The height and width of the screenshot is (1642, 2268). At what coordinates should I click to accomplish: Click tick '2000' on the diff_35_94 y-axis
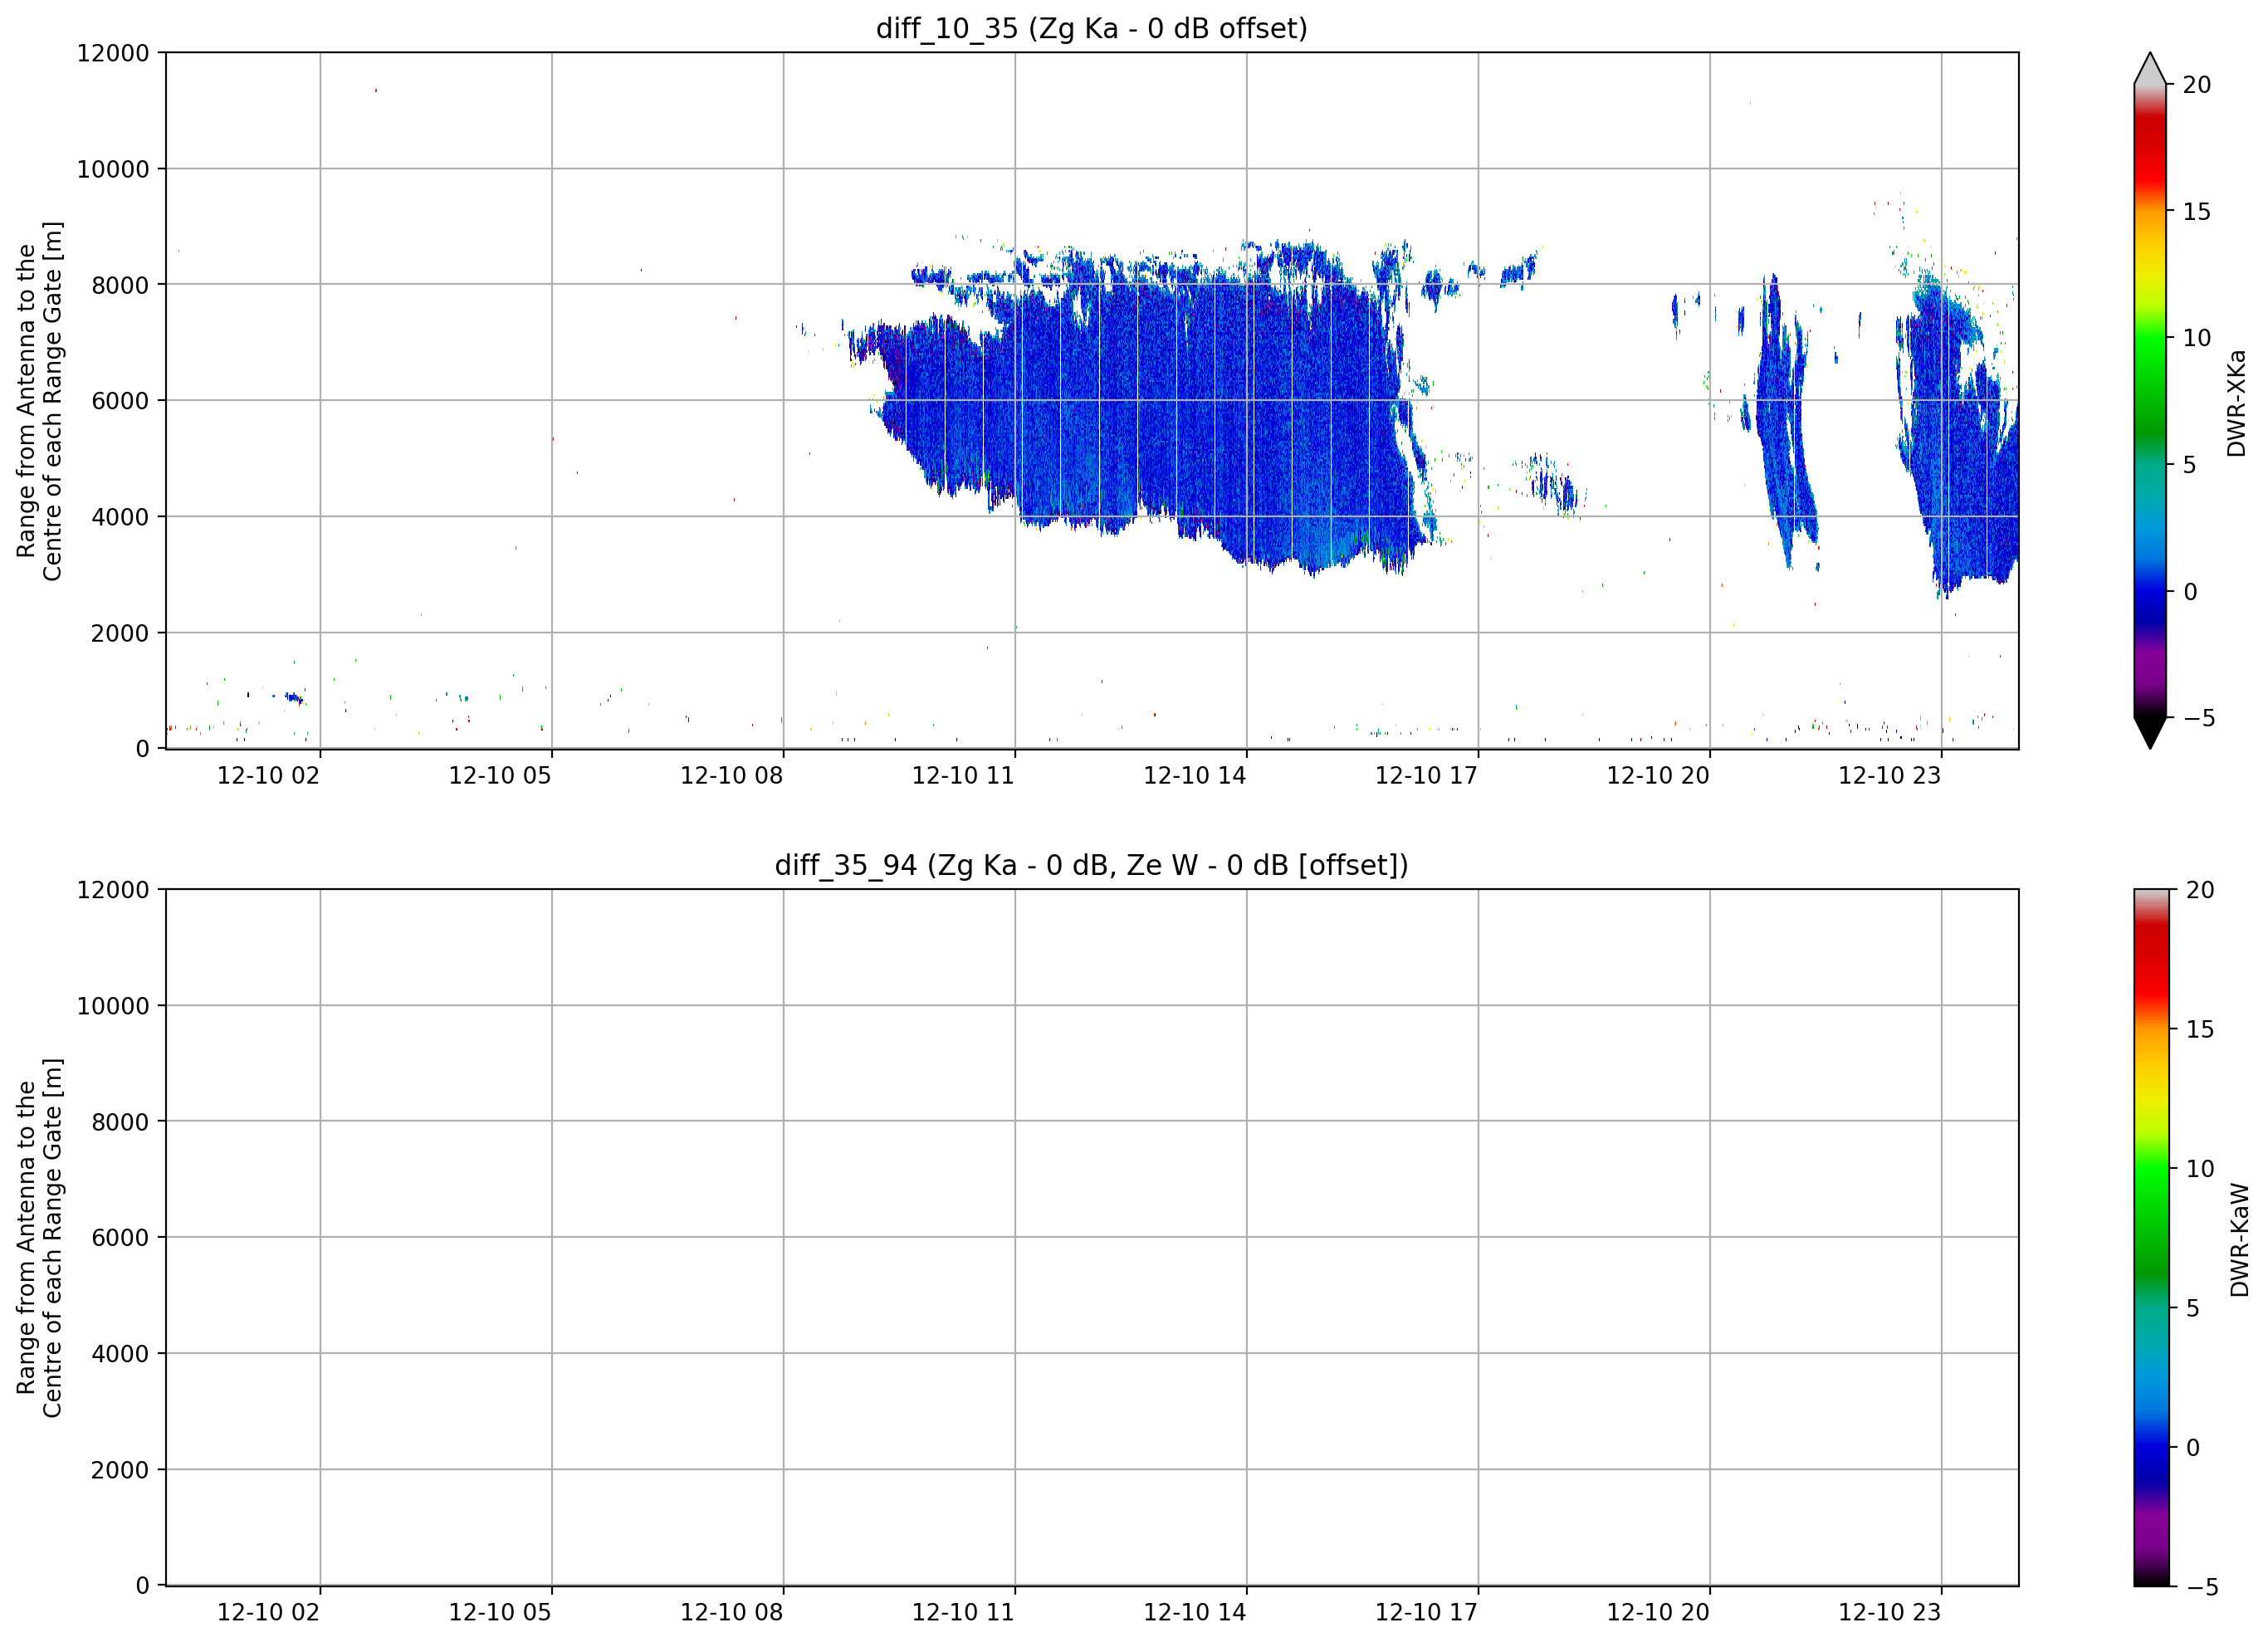(x=120, y=1470)
